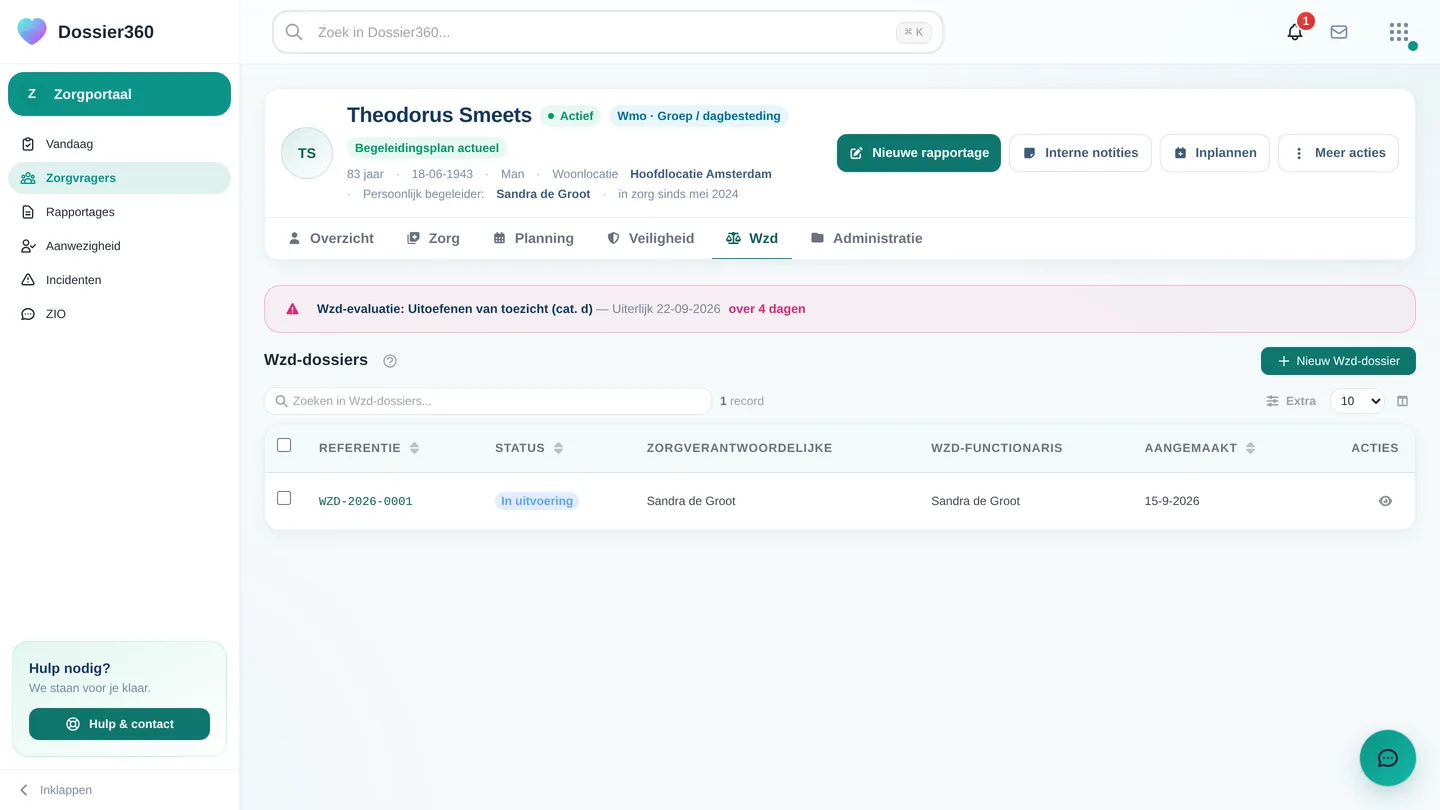Open the chat bubble widget

tap(1388, 758)
